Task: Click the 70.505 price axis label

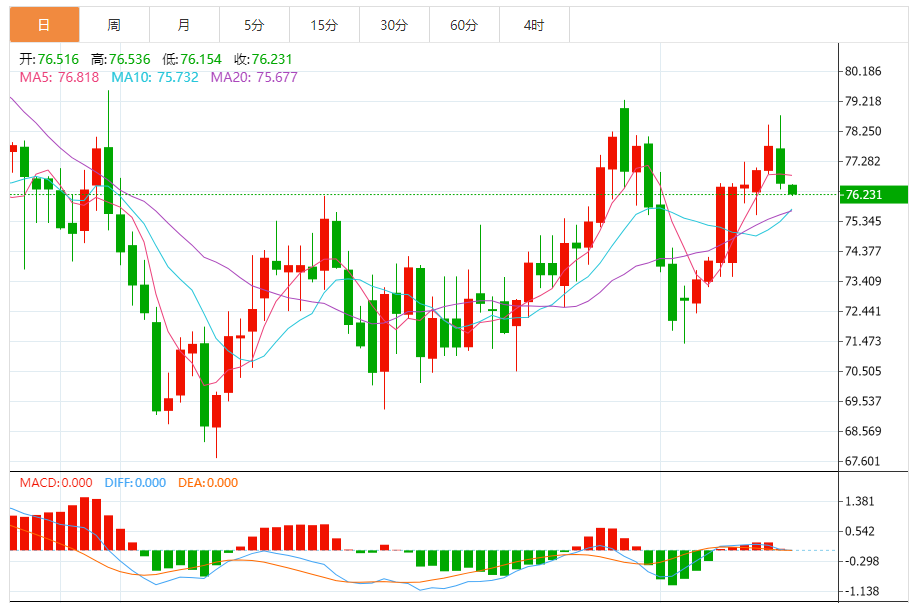Action: (863, 371)
